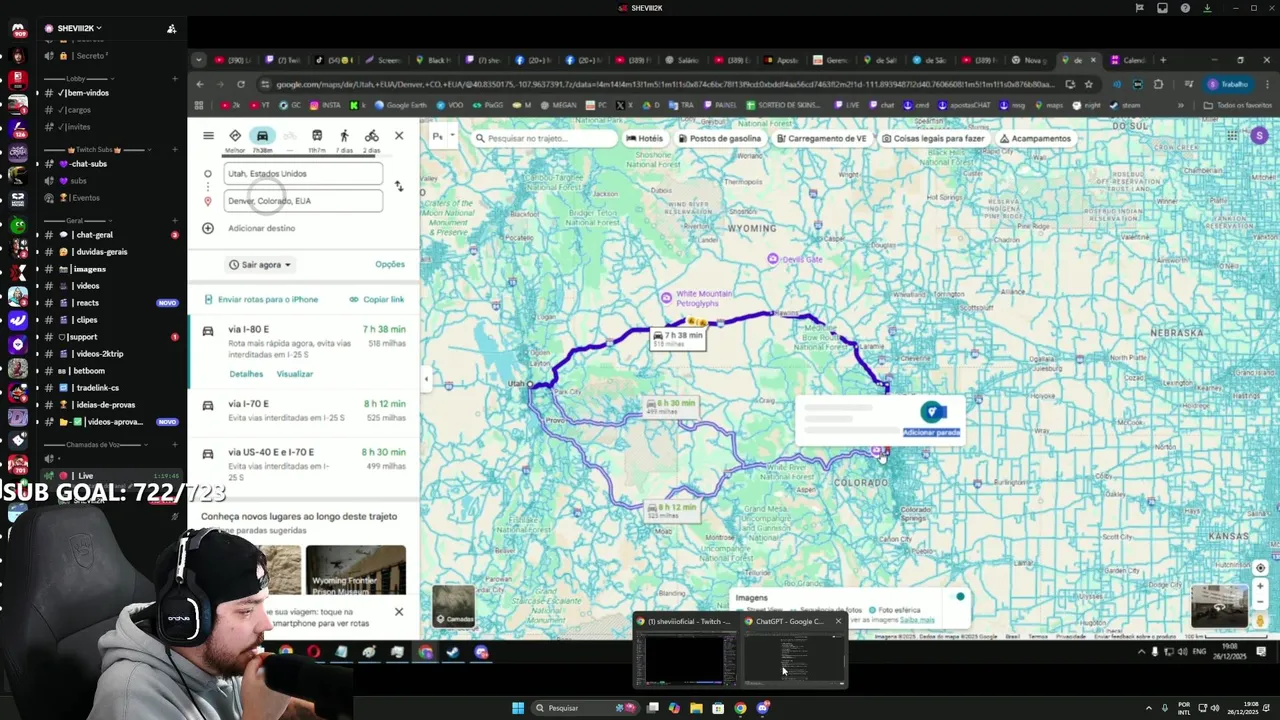Screen dimensions: 1280x720
Task: Filter map by Coisas legais para fazer
Action: coord(933,139)
